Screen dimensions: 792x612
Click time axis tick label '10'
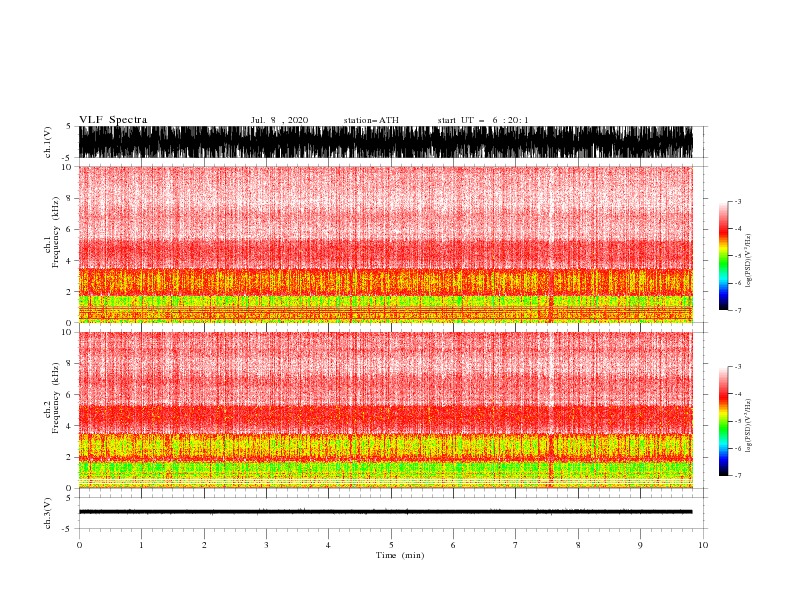(x=703, y=545)
